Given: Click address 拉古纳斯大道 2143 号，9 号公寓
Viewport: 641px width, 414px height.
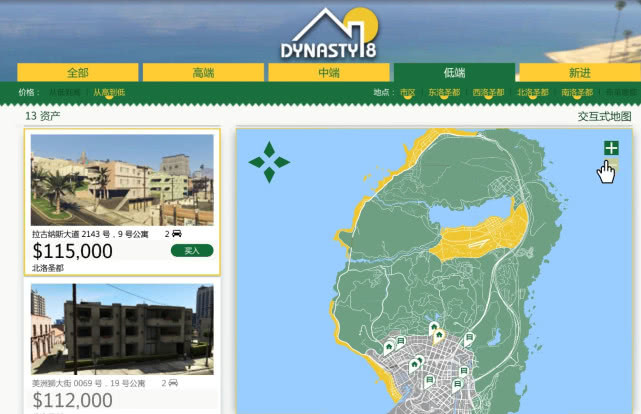Looking at the screenshot, I should click(90, 234).
